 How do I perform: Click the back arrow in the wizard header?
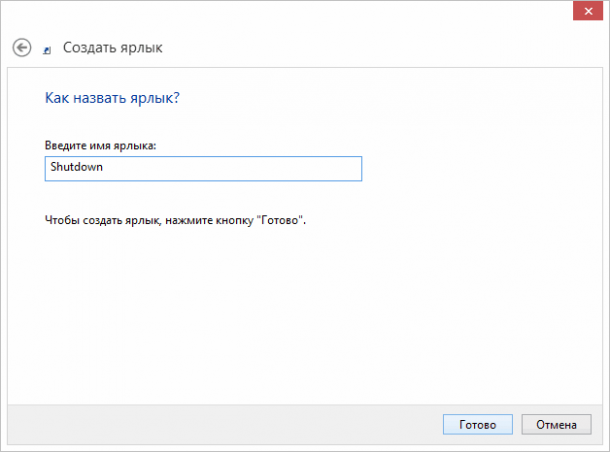[x=21, y=47]
